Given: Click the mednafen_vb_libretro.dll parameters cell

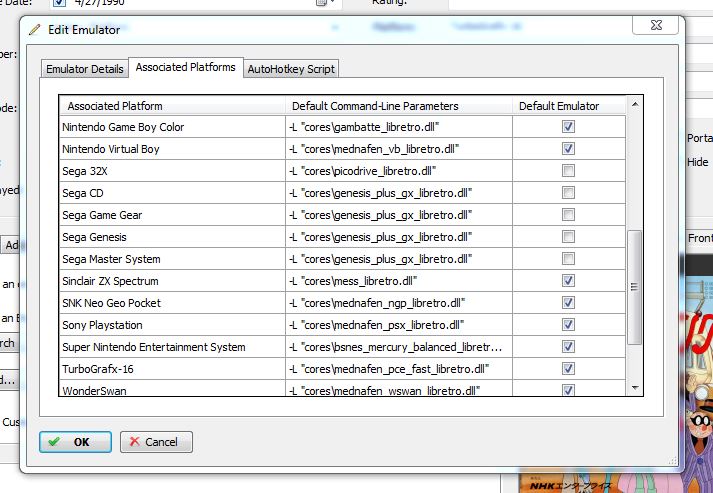Looking at the screenshot, I should point(399,149).
